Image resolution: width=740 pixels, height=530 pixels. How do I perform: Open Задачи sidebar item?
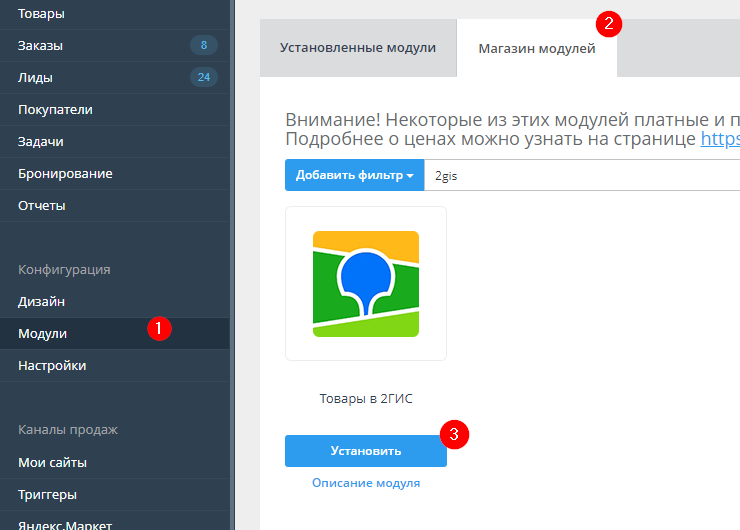coord(41,141)
